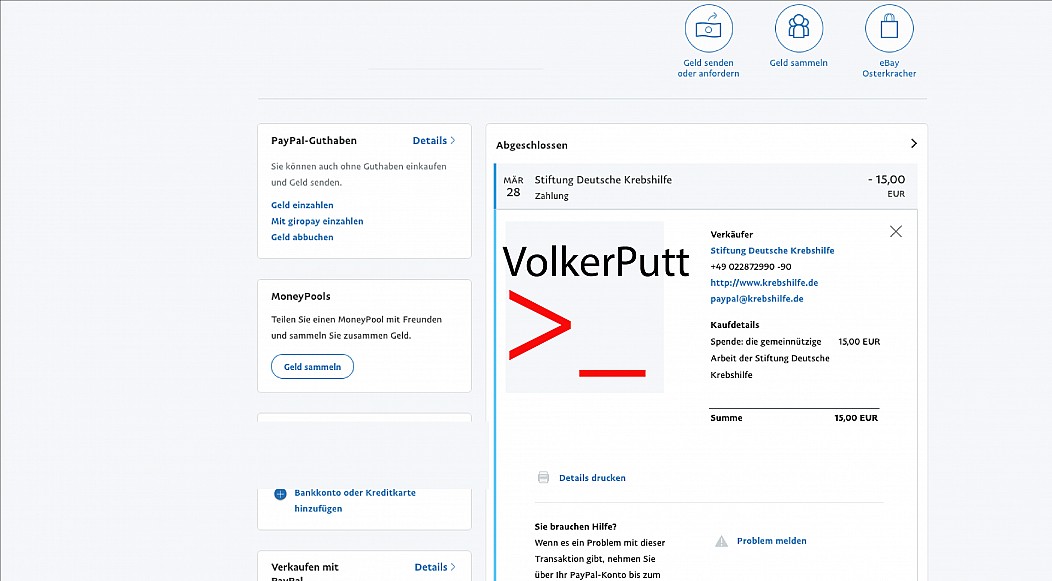Image resolution: width=1052 pixels, height=581 pixels.
Task: Click the Problem melden link
Action: 772,541
